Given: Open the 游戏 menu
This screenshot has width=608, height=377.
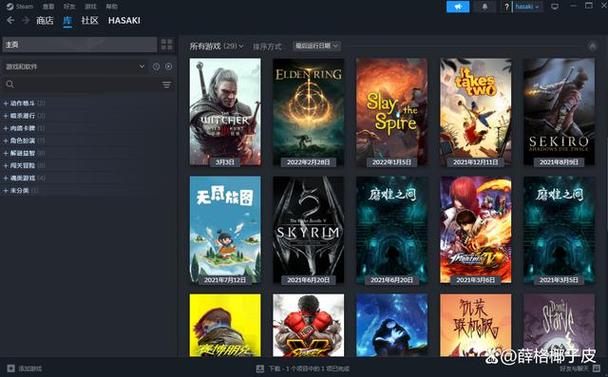Looking at the screenshot, I should click(x=90, y=6).
